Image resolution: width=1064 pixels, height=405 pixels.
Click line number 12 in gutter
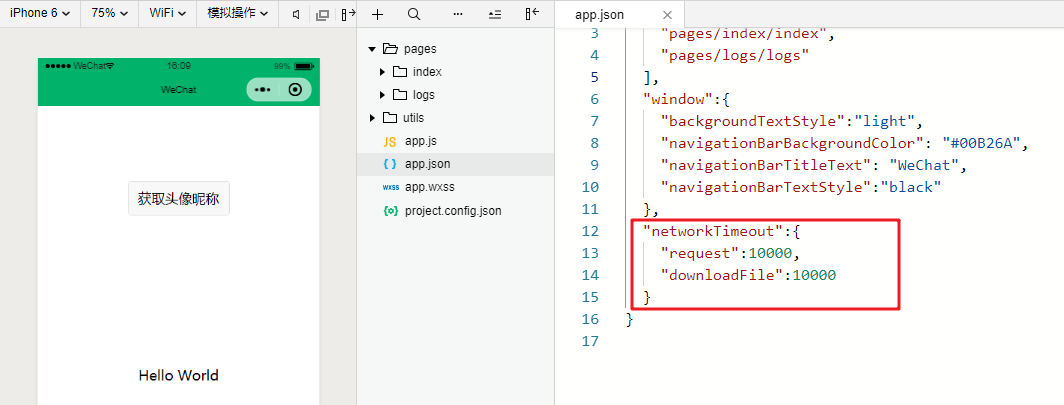pyautogui.click(x=590, y=231)
